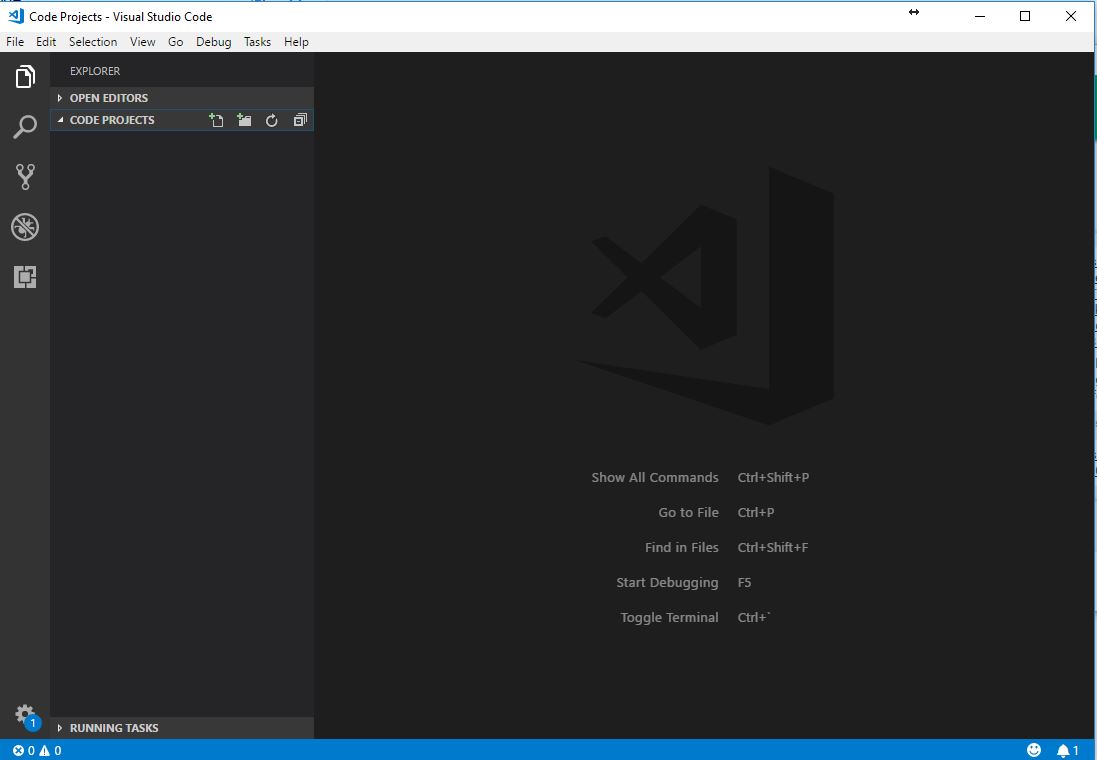Image resolution: width=1097 pixels, height=760 pixels.
Task: Click the Toggle Terminal text
Action: 670,617
